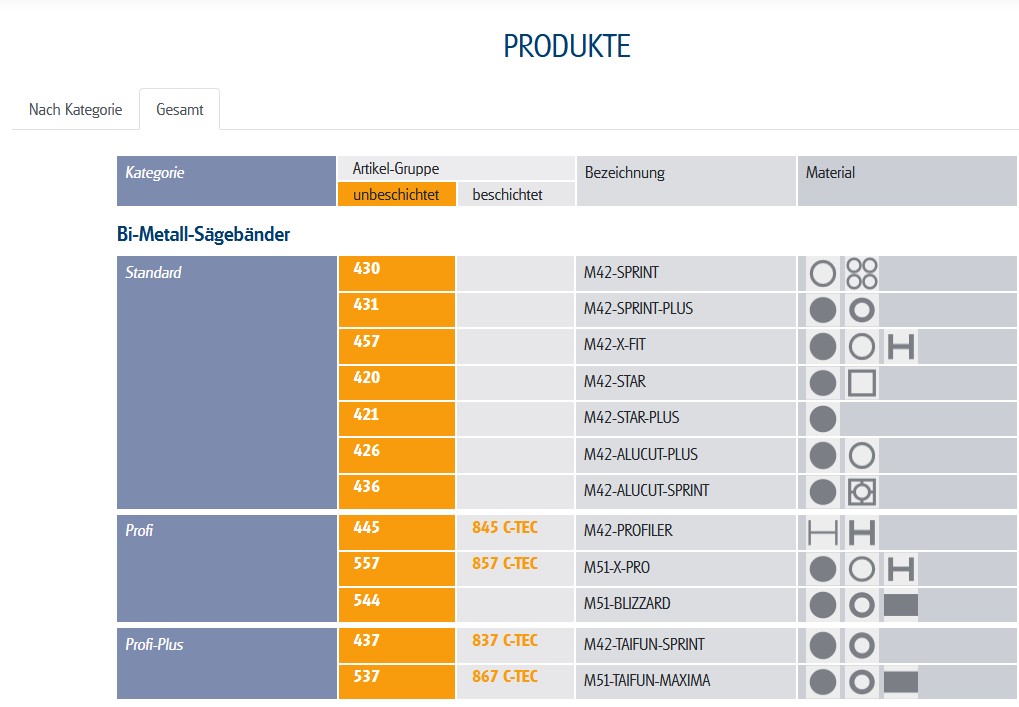Click the four-circles bundle icon for M42-SPRINT
This screenshot has width=1019, height=707.
(861, 272)
